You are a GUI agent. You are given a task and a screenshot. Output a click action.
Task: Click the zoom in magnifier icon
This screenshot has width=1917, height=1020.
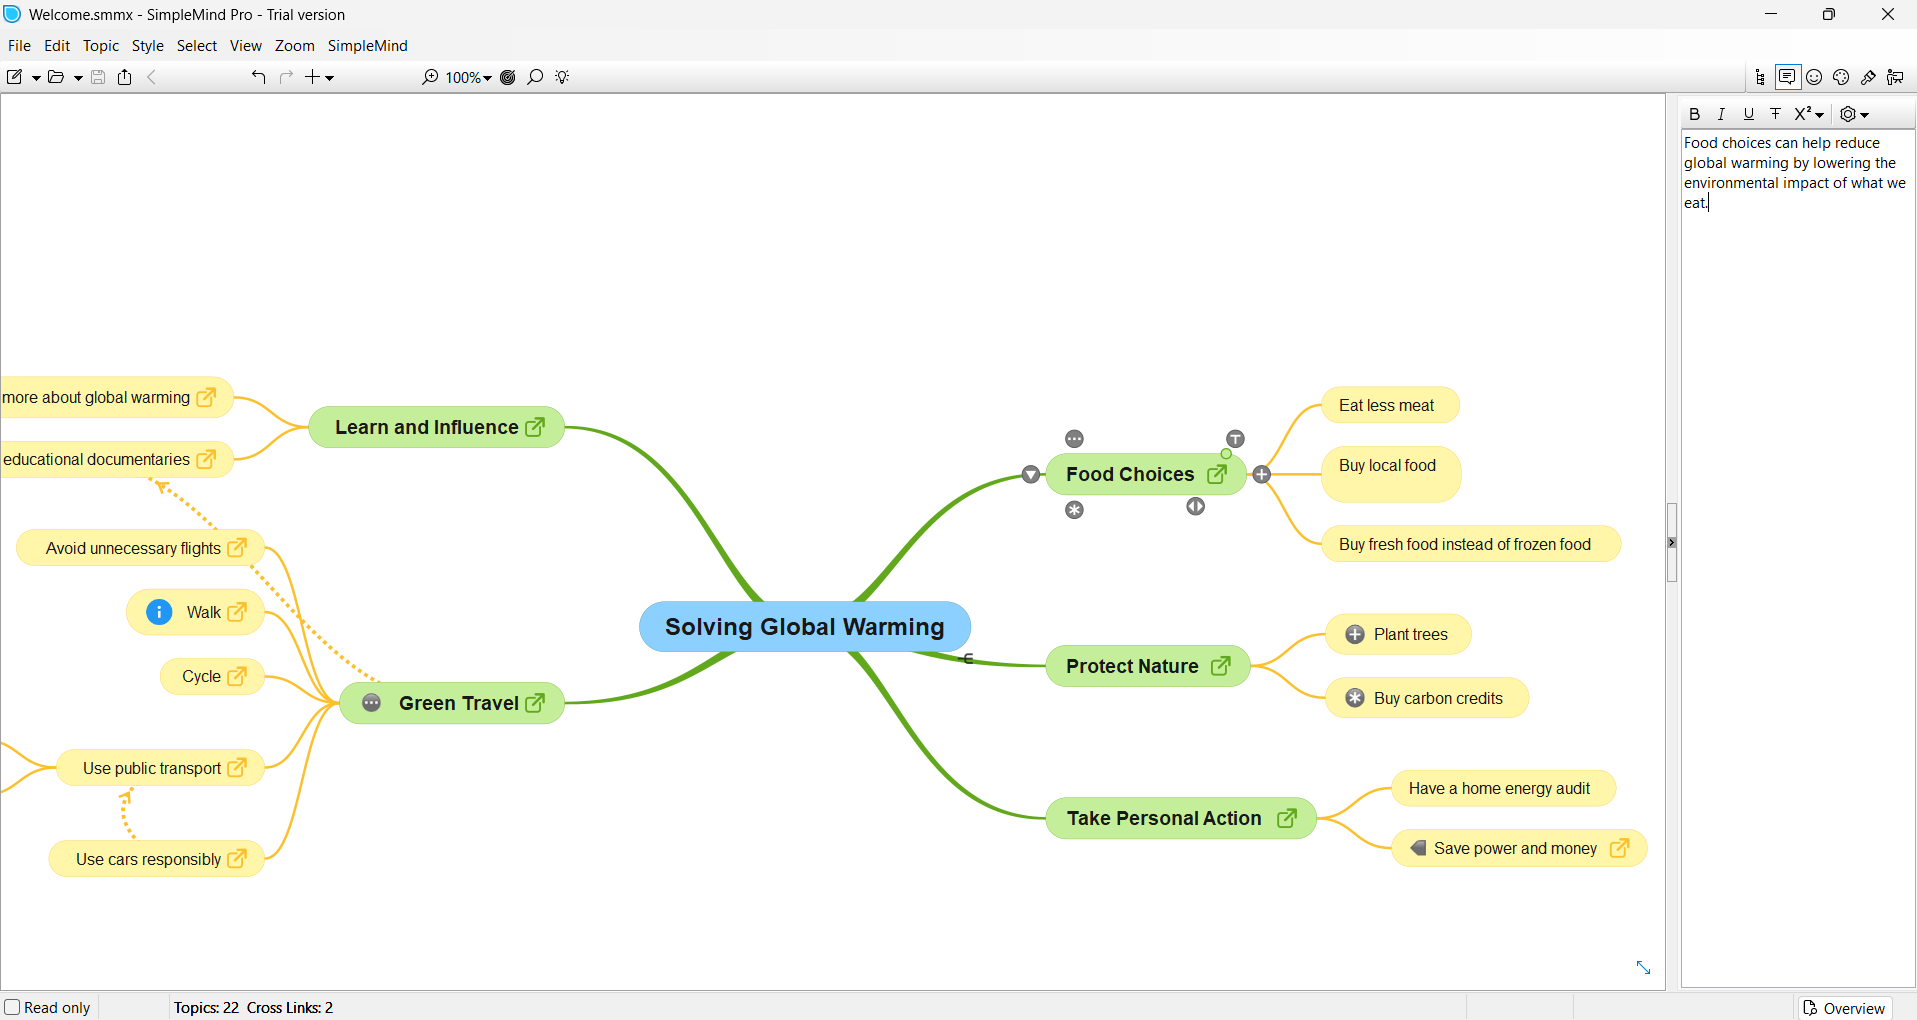click(430, 77)
